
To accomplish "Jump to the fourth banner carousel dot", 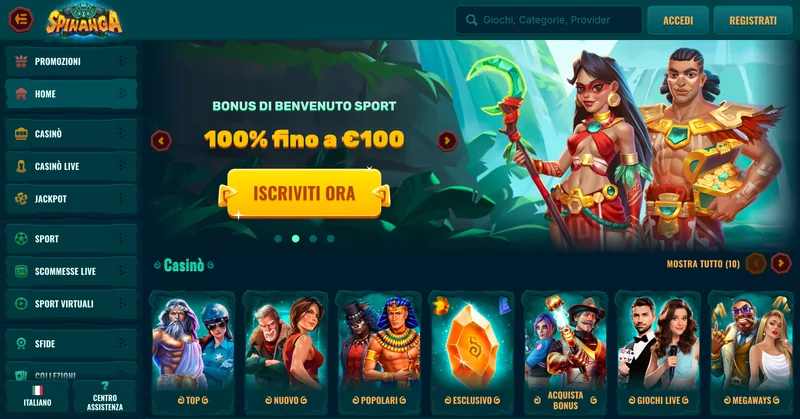I will pos(331,238).
